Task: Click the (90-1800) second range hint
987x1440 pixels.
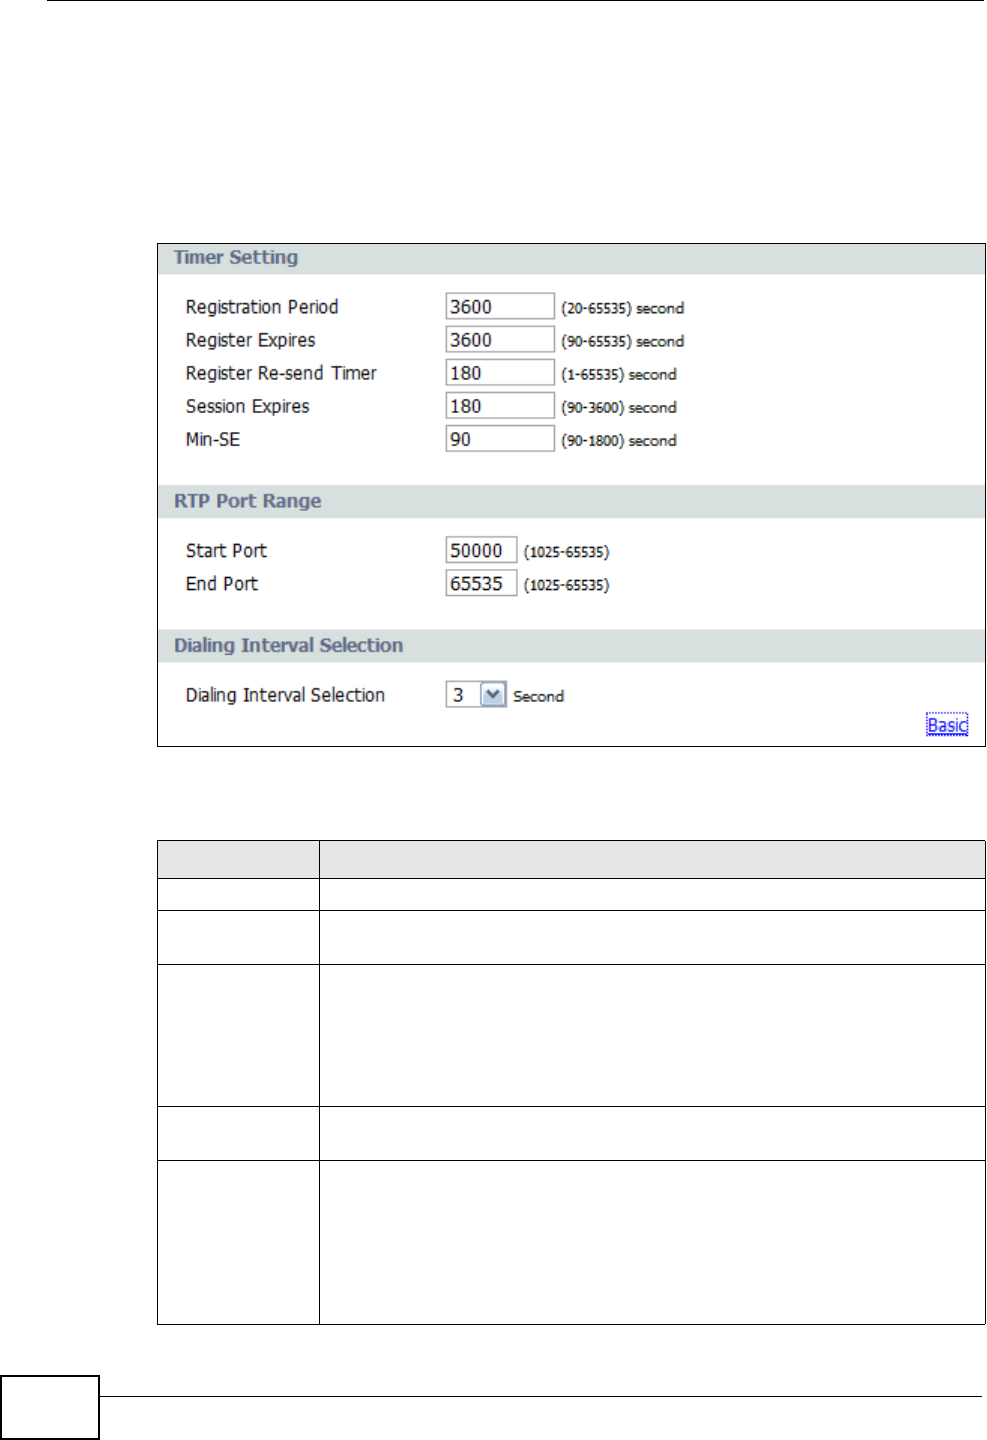Action: (619, 440)
